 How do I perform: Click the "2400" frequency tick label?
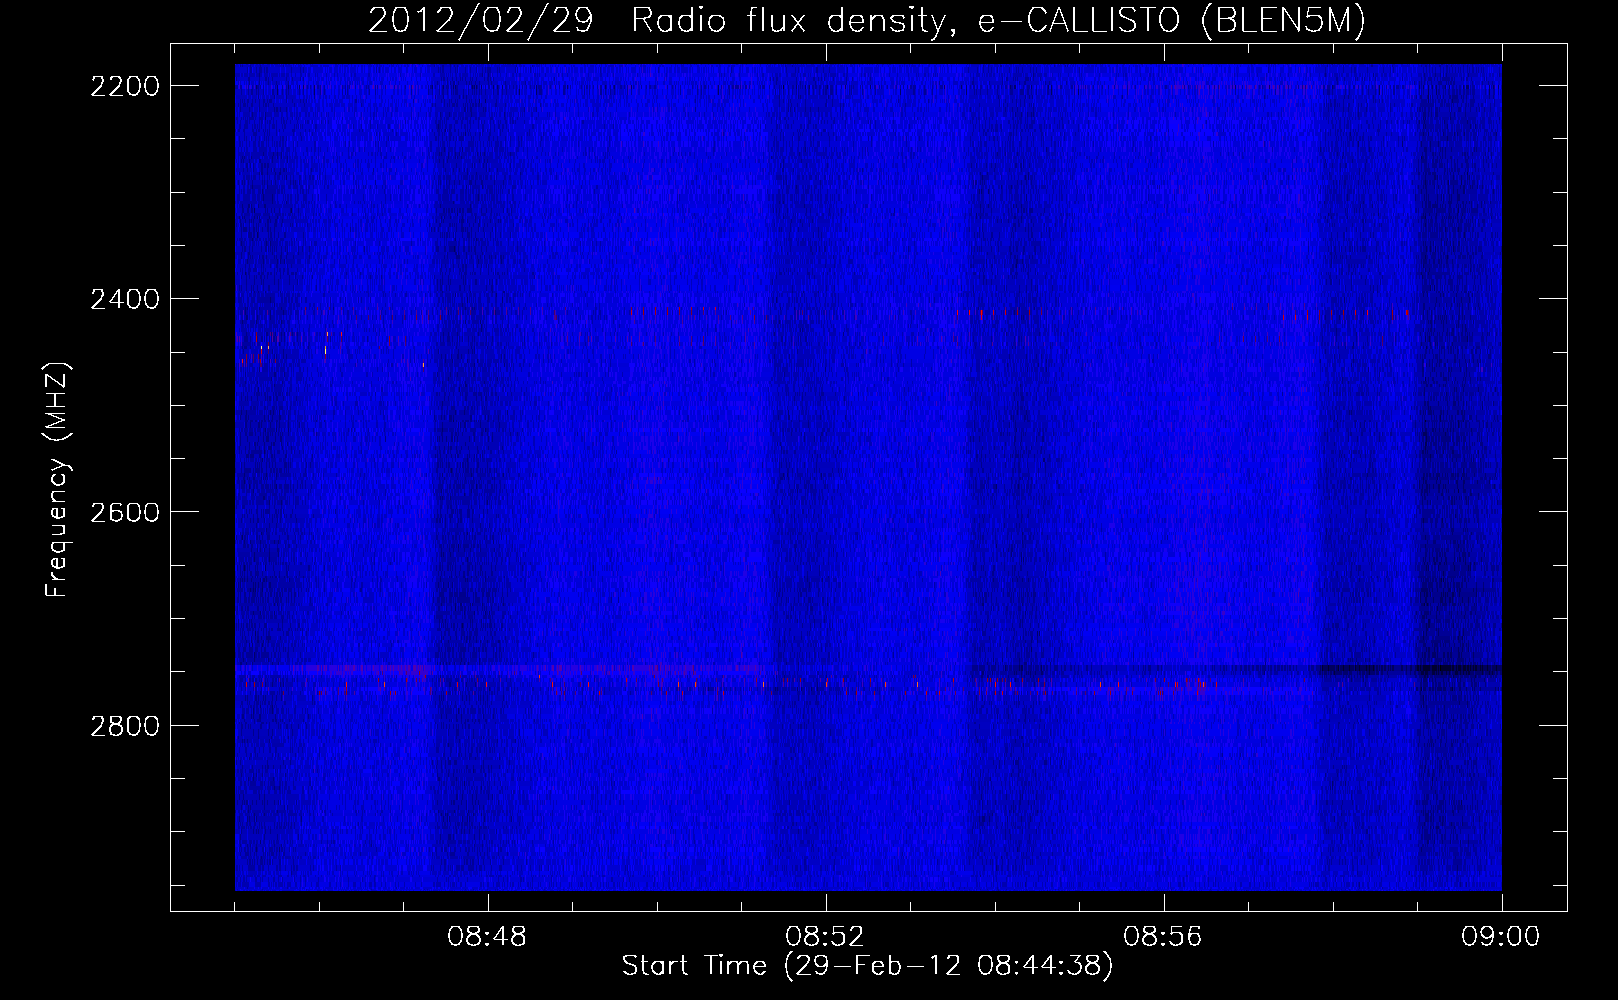coord(125,300)
